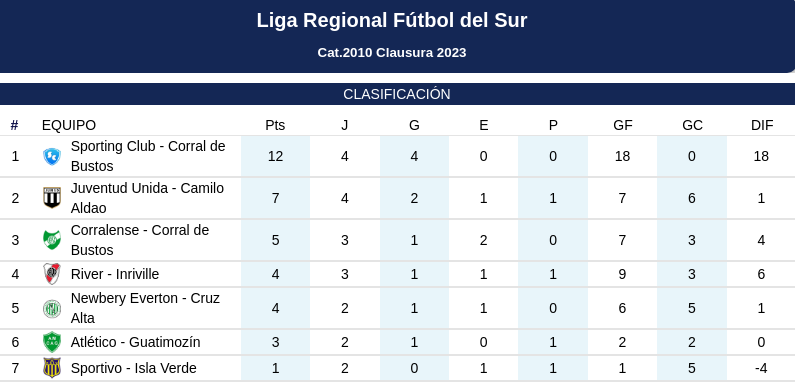
Task: Click the Atlético Guatimozín green crest
Action: pos(52,342)
